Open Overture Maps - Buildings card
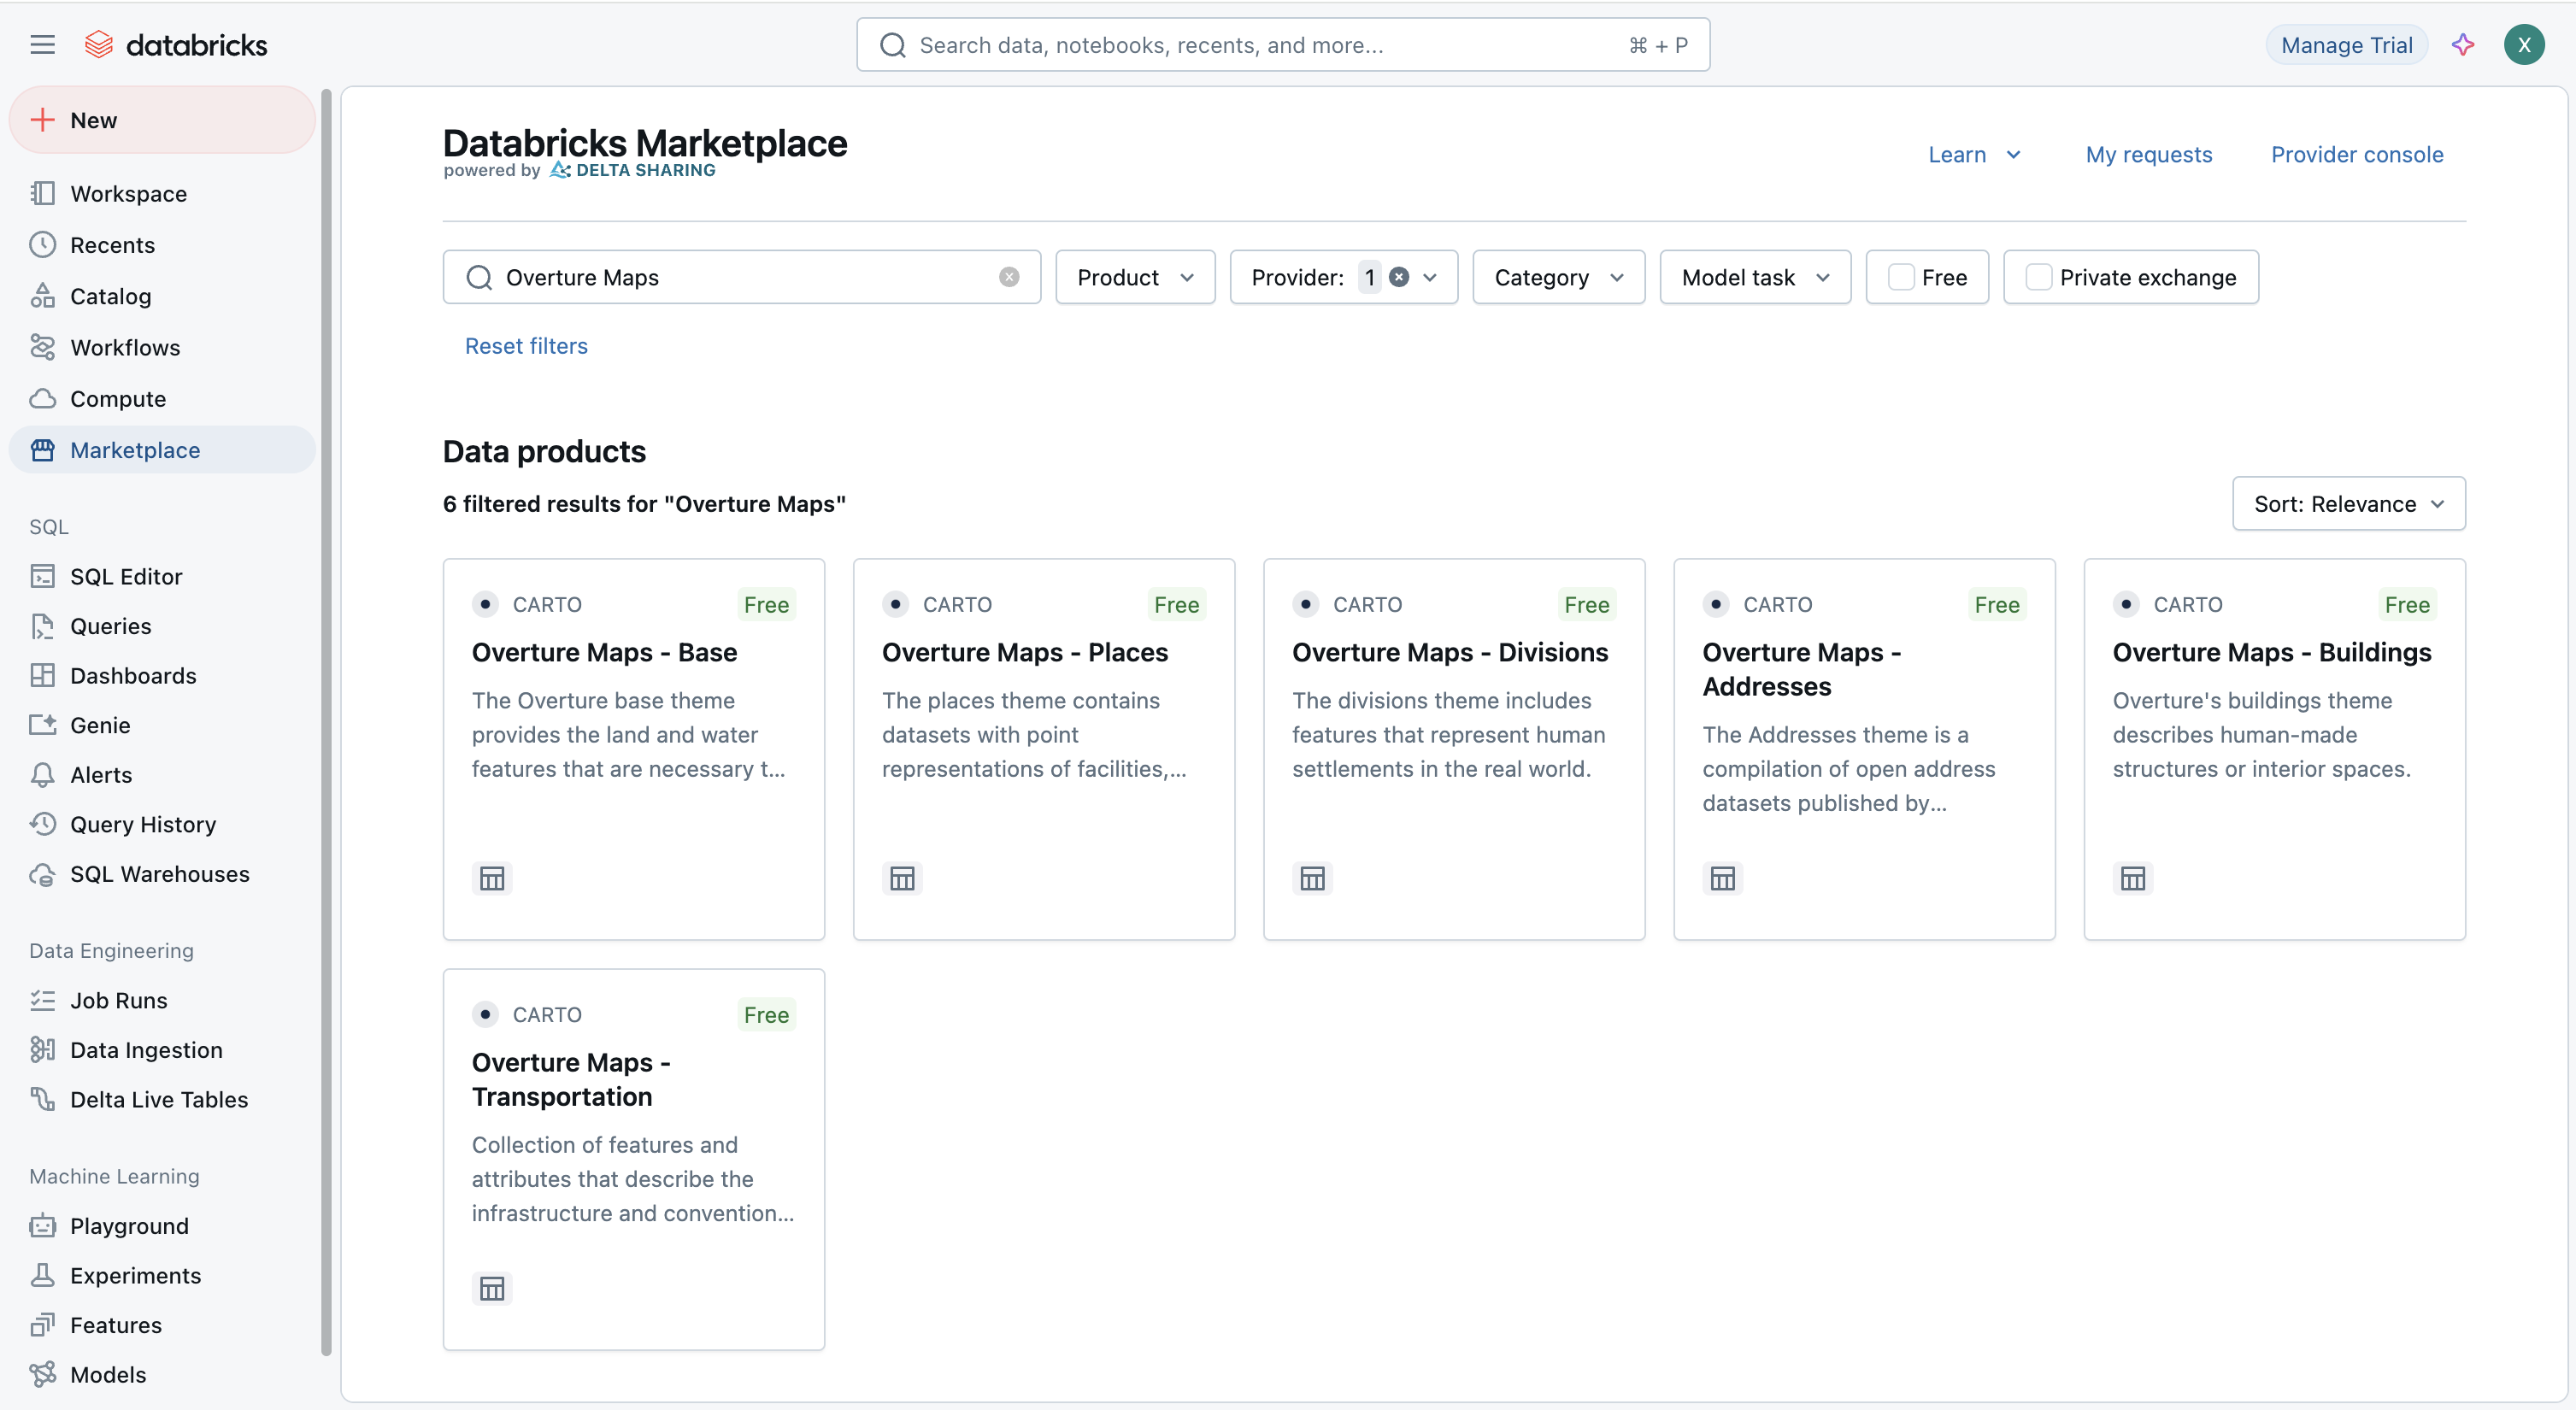 2274,749
